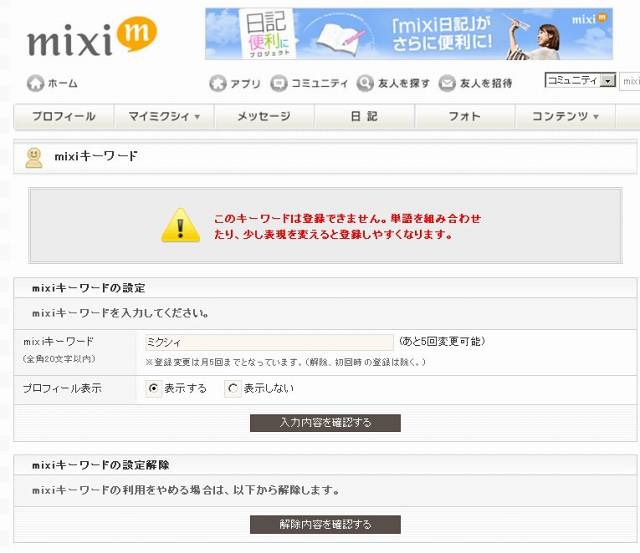Click the avatar icon beside mixiキーワード heading
Screen dimensions: 640x553
34,158
